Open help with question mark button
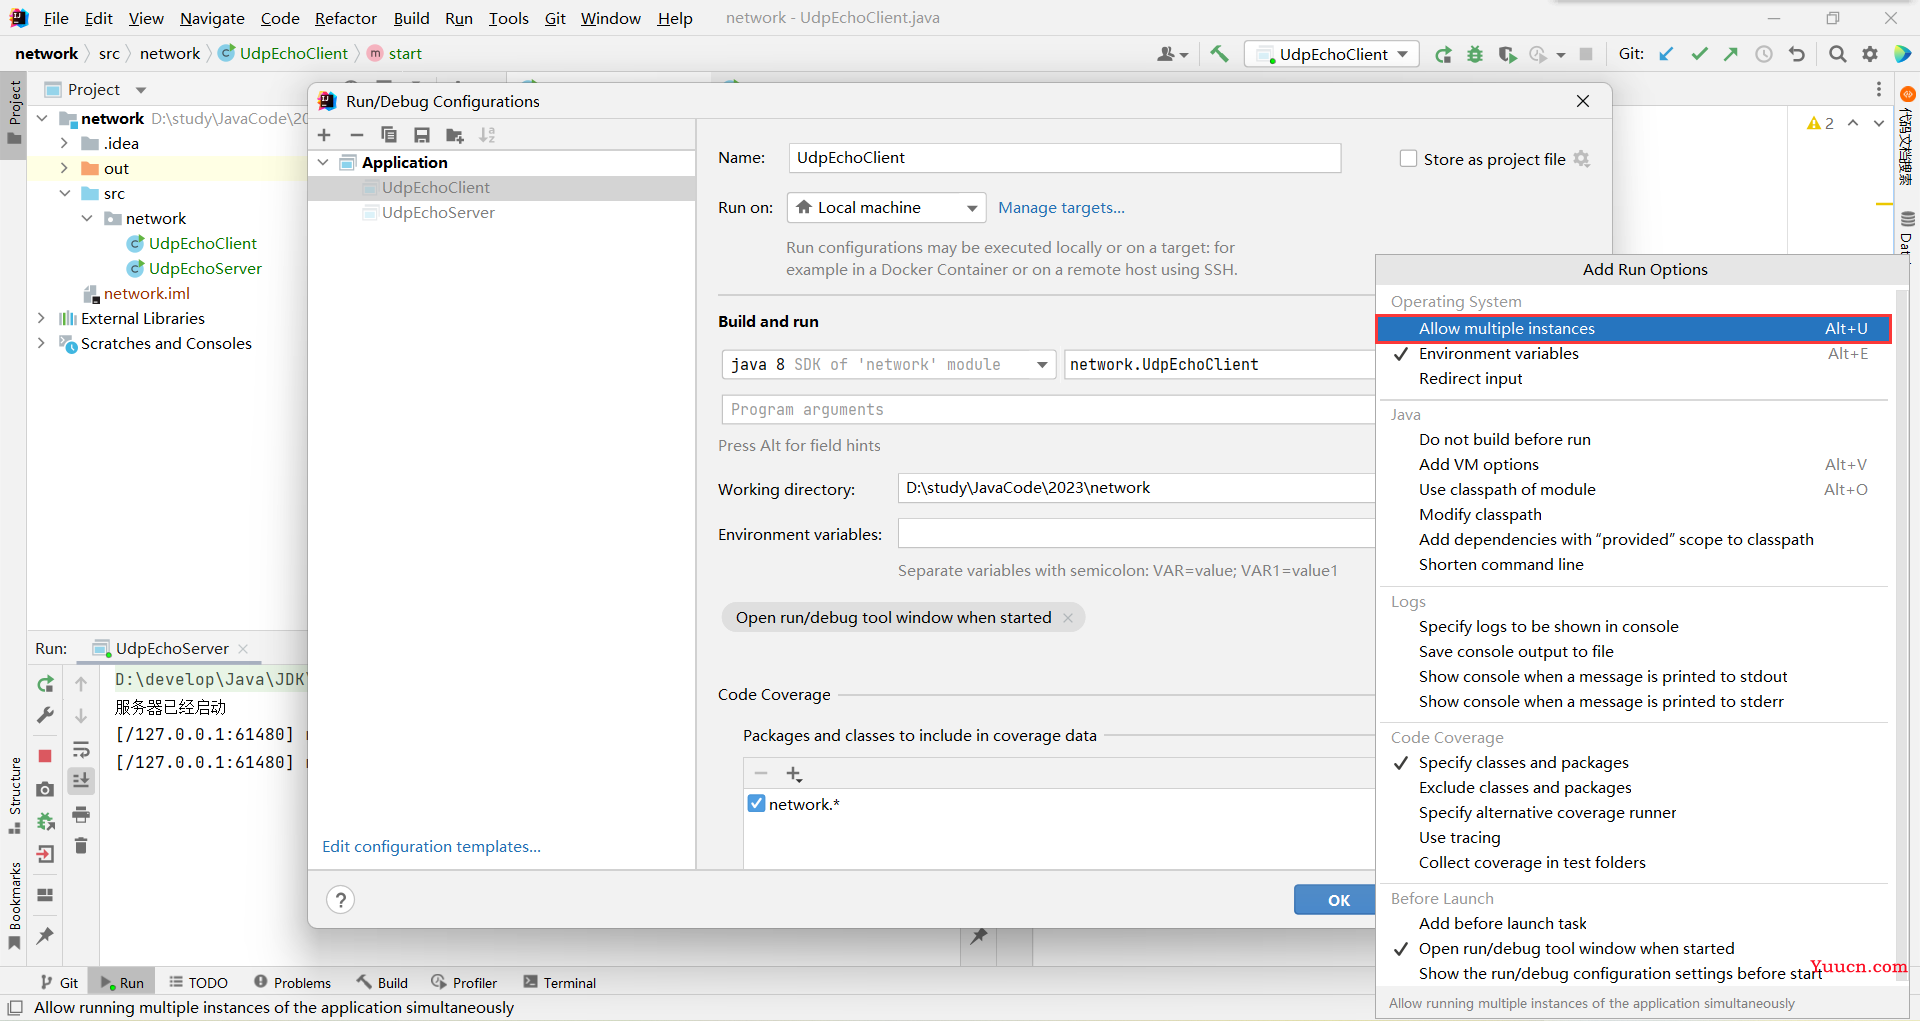The image size is (1920, 1021). coord(341,900)
